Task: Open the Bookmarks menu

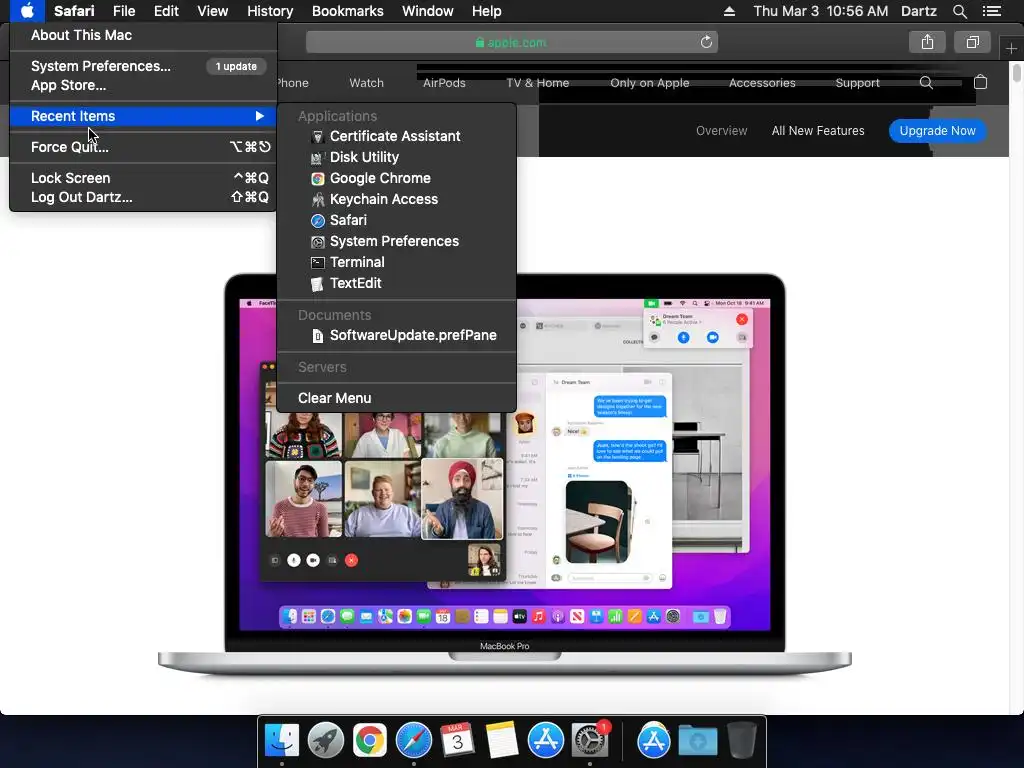Action: (347, 11)
